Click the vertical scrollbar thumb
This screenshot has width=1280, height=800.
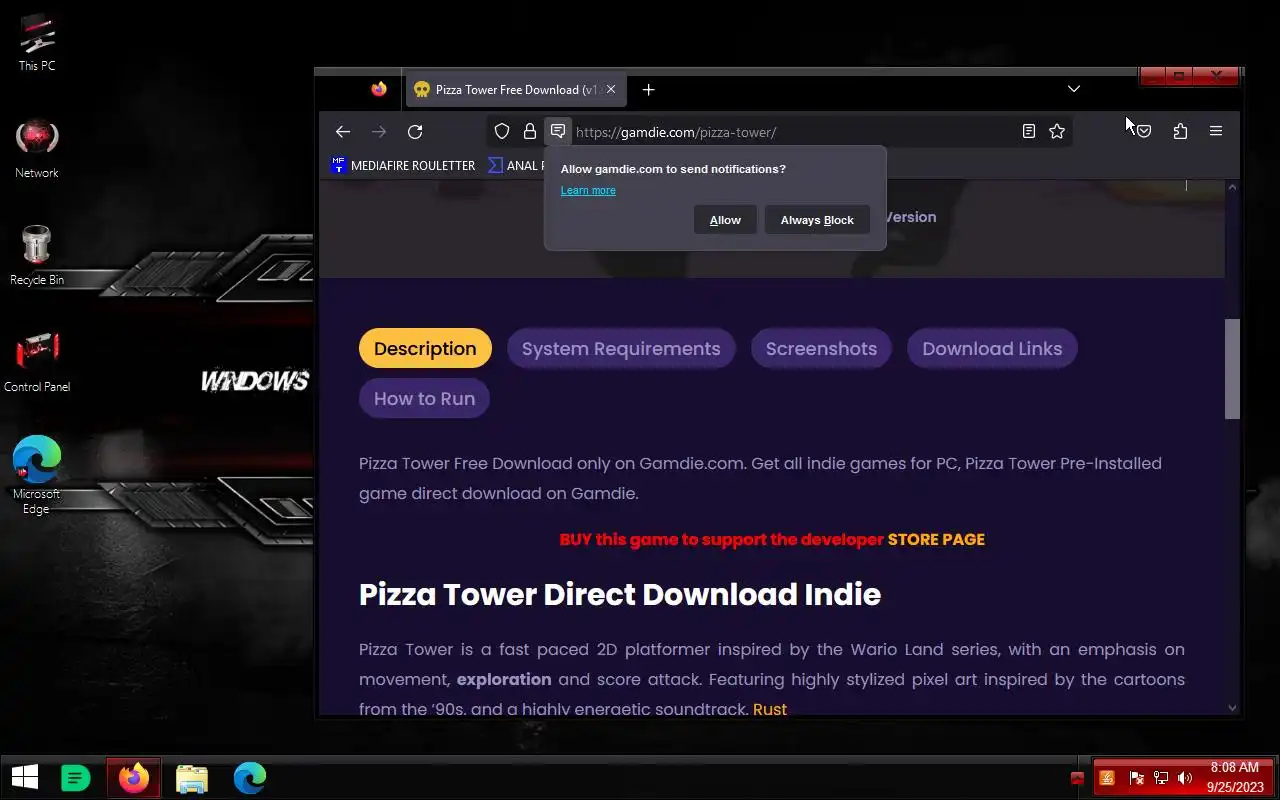tap(1232, 369)
